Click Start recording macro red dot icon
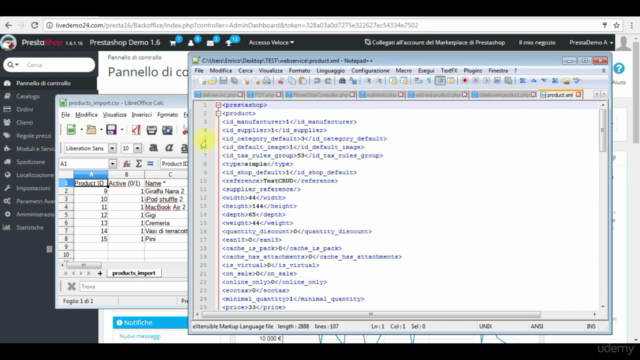This screenshot has height=360, width=640. pyautogui.click(x=465, y=81)
